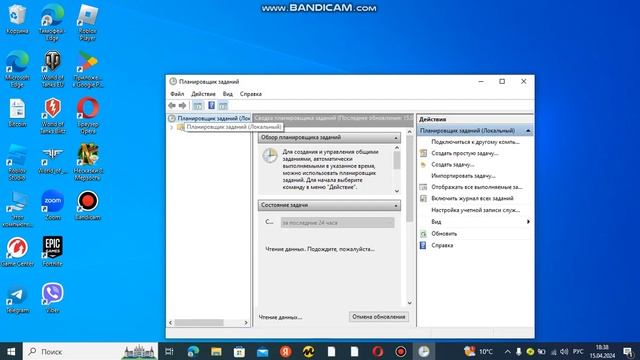Select the World of Tanks EU desktop icon
The height and width of the screenshot is (360, 640).
pos(52,69)
